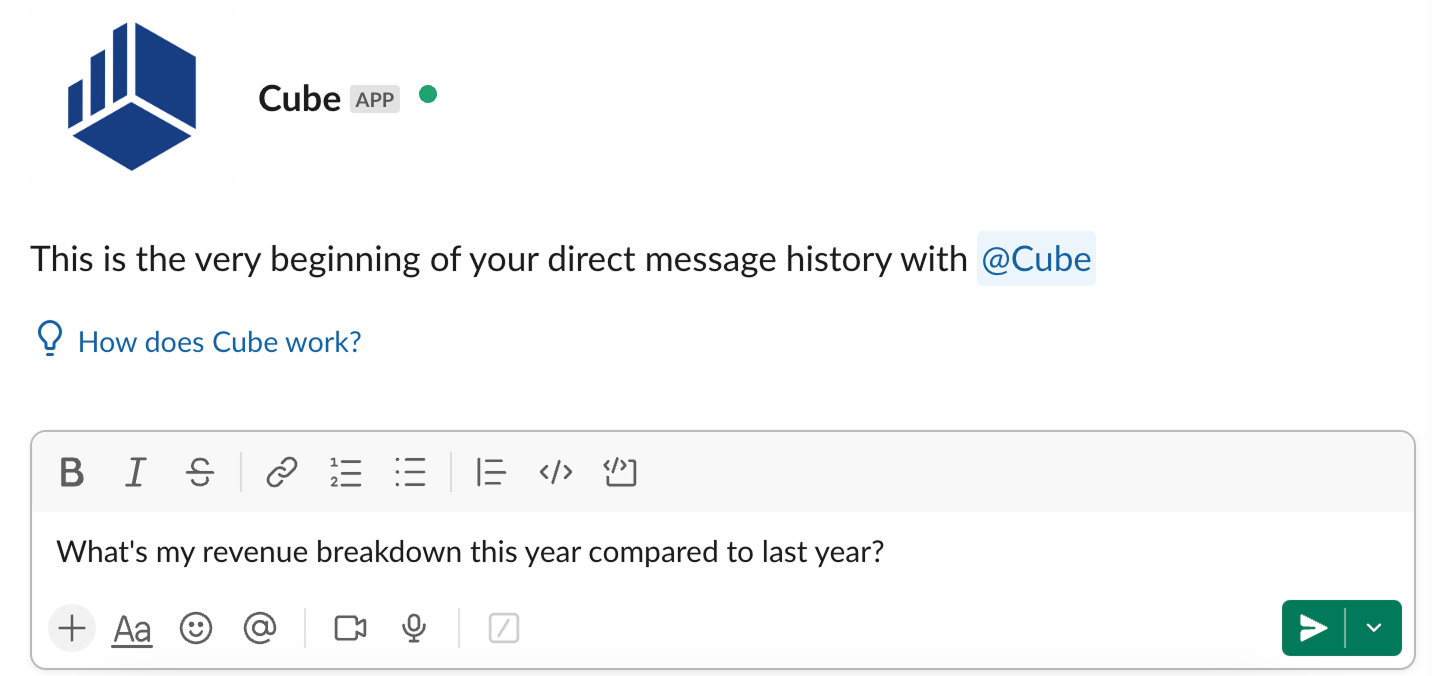Open the send options chevron
Screen dimensions: 1432x676
1374,628
